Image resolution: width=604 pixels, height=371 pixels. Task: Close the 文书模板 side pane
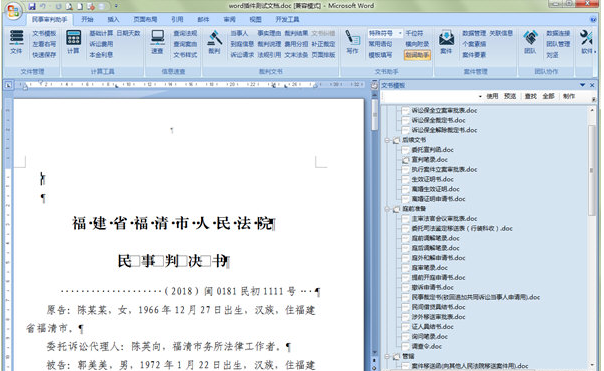point(592,85)
